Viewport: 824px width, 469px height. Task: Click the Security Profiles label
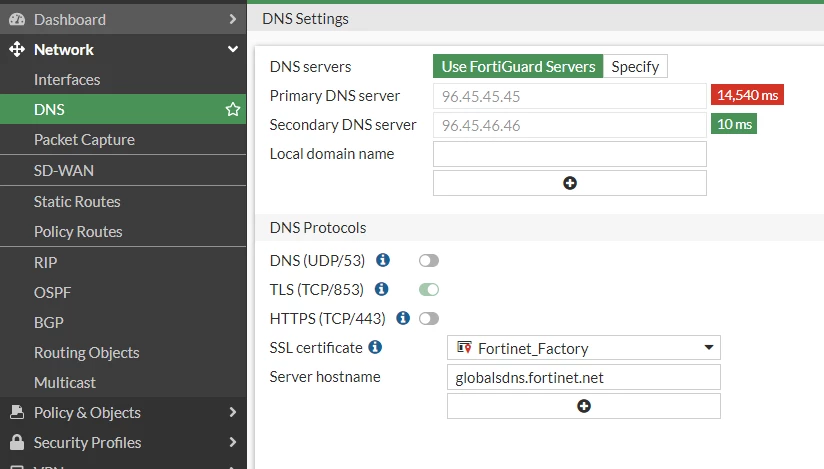[x=87, y=443]
